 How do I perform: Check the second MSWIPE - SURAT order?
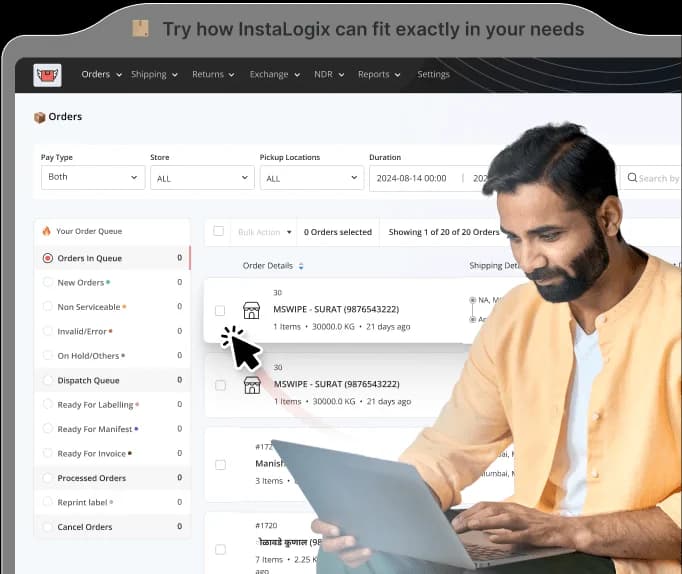tap(221, 385)
